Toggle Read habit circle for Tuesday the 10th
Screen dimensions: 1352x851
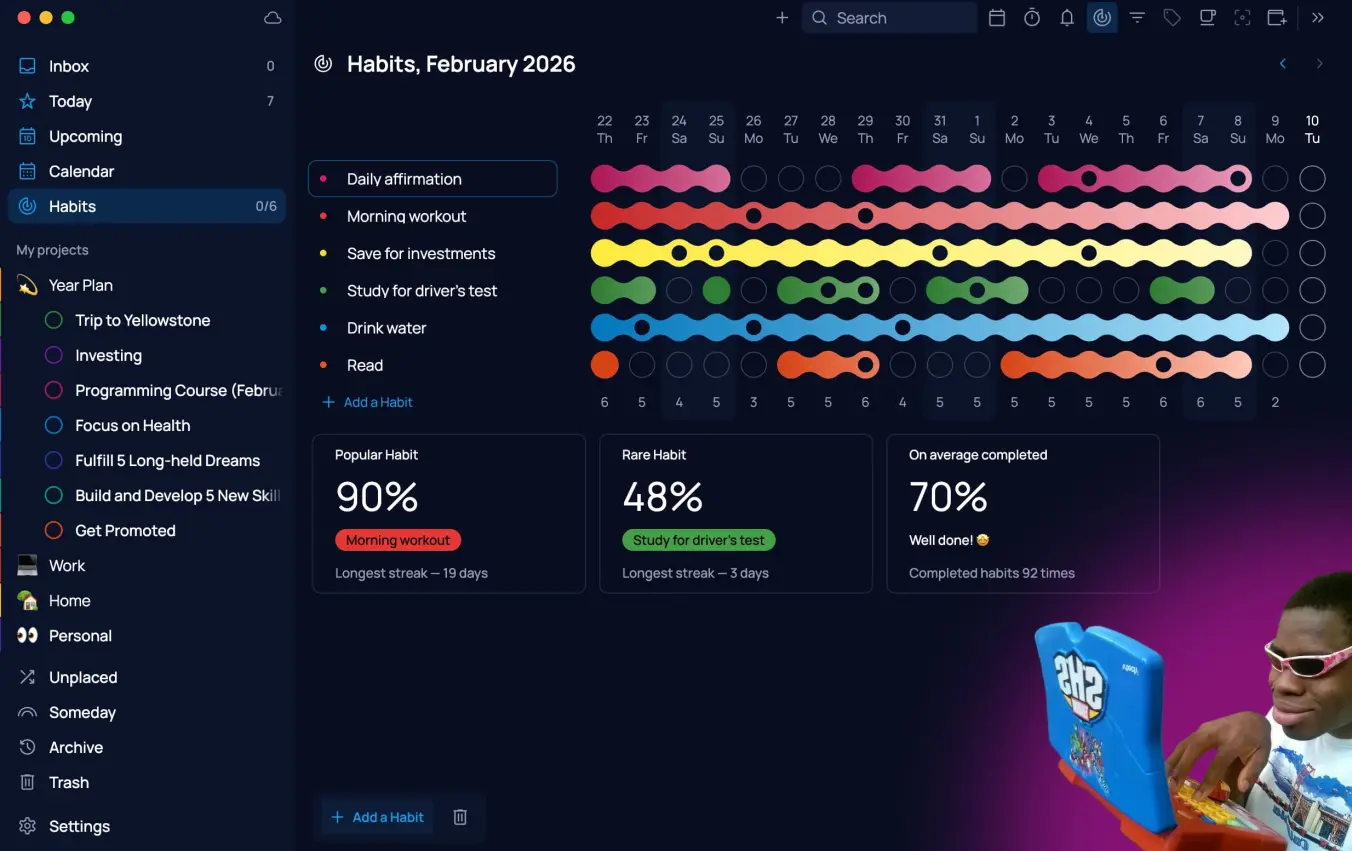(1312, 365)
